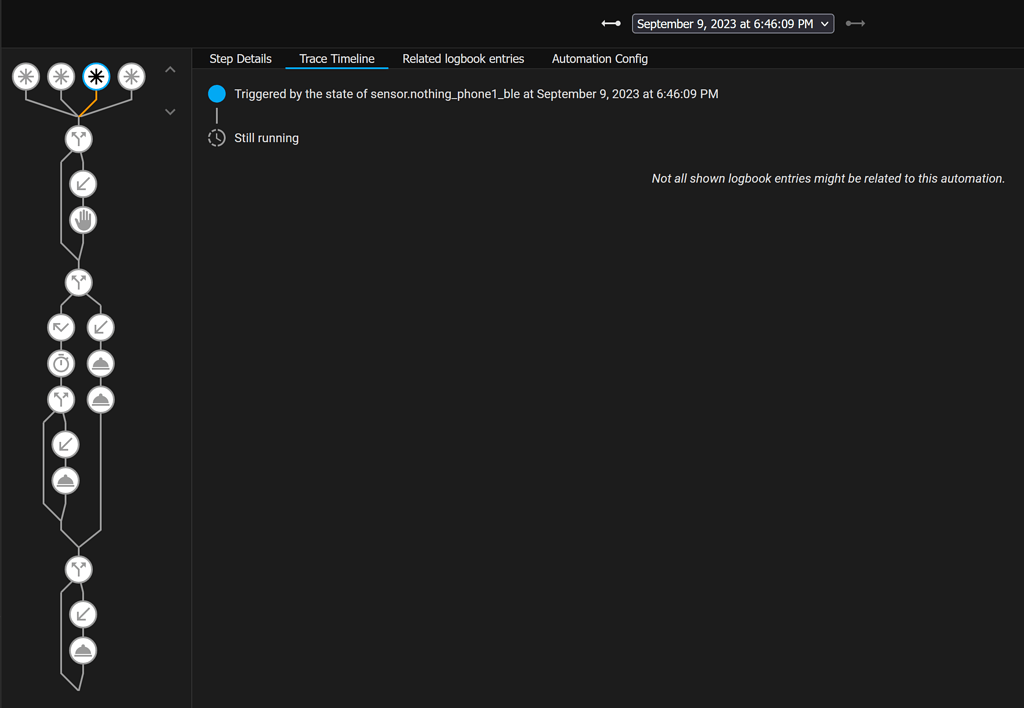Viewport: 1024px width, 708px height.
Task: Select the condition check node above the delay icon
Action: pos(61,327)
